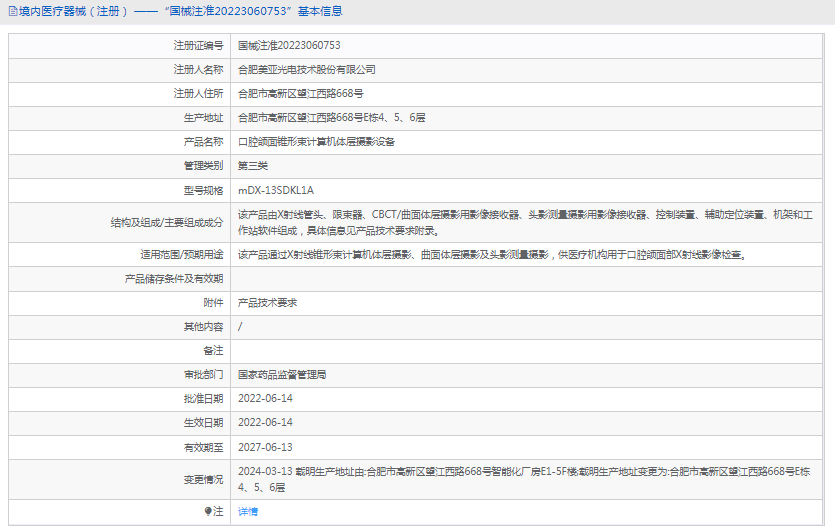Select product name 口腔颌面锥形束计算机体层摄影设备

pyautogui.click(x=316, y=142)
